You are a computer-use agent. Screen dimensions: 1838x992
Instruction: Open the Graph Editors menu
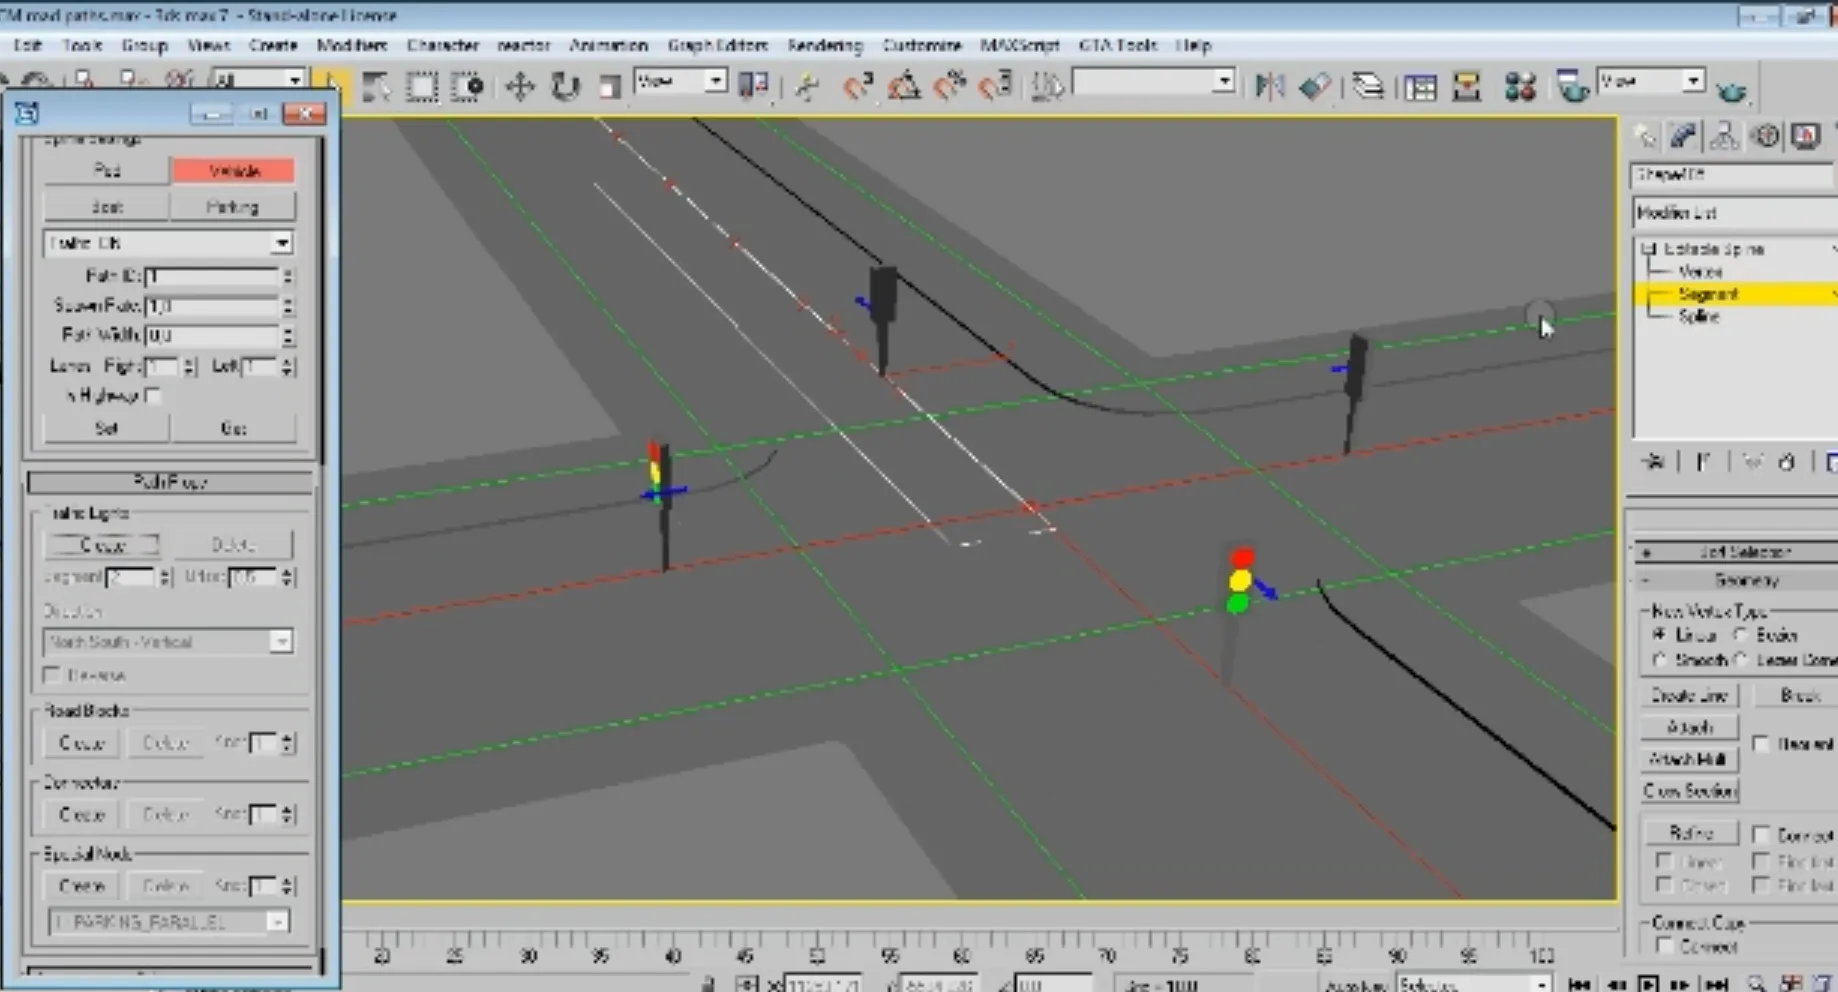click(x=717, y=45)
